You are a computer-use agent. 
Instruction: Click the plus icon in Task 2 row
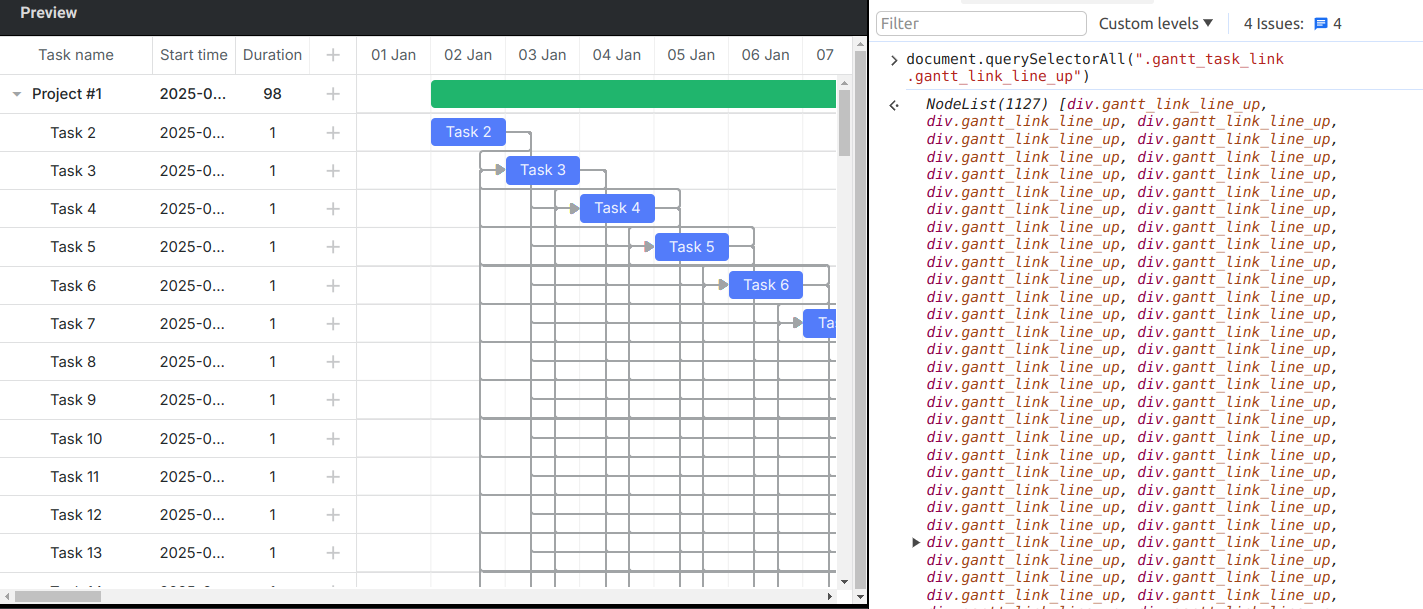(x=333, y=133)
